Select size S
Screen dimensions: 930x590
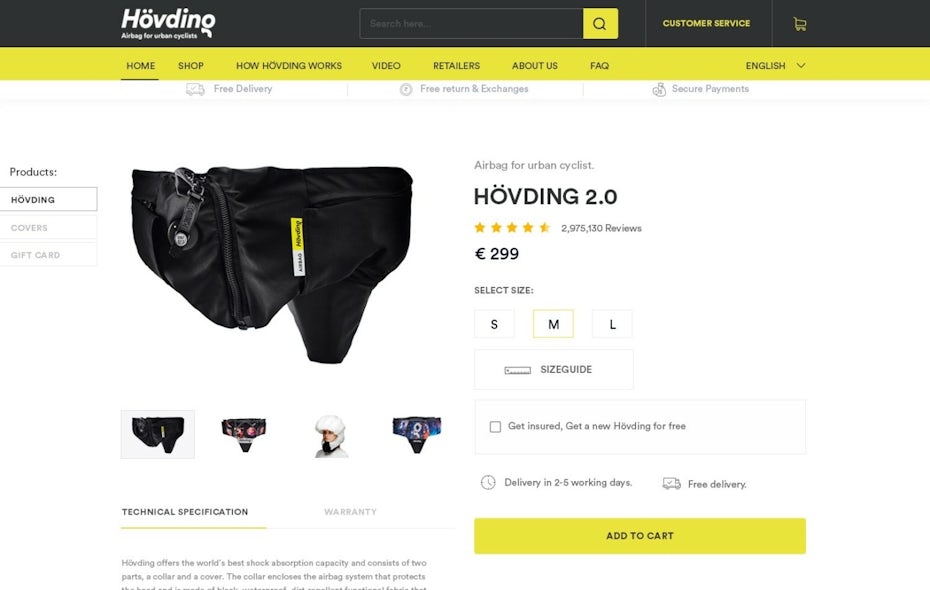tap(494, 324)
